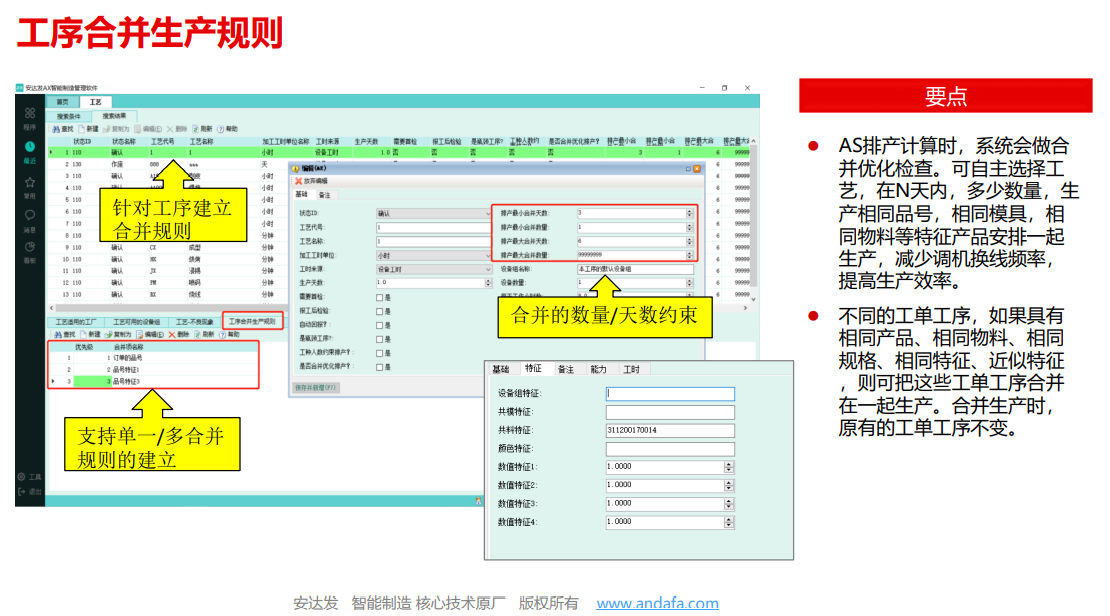Open the 工时来源 dropdown
This screenshot has height=616, width=1110.
click(433, 269)
